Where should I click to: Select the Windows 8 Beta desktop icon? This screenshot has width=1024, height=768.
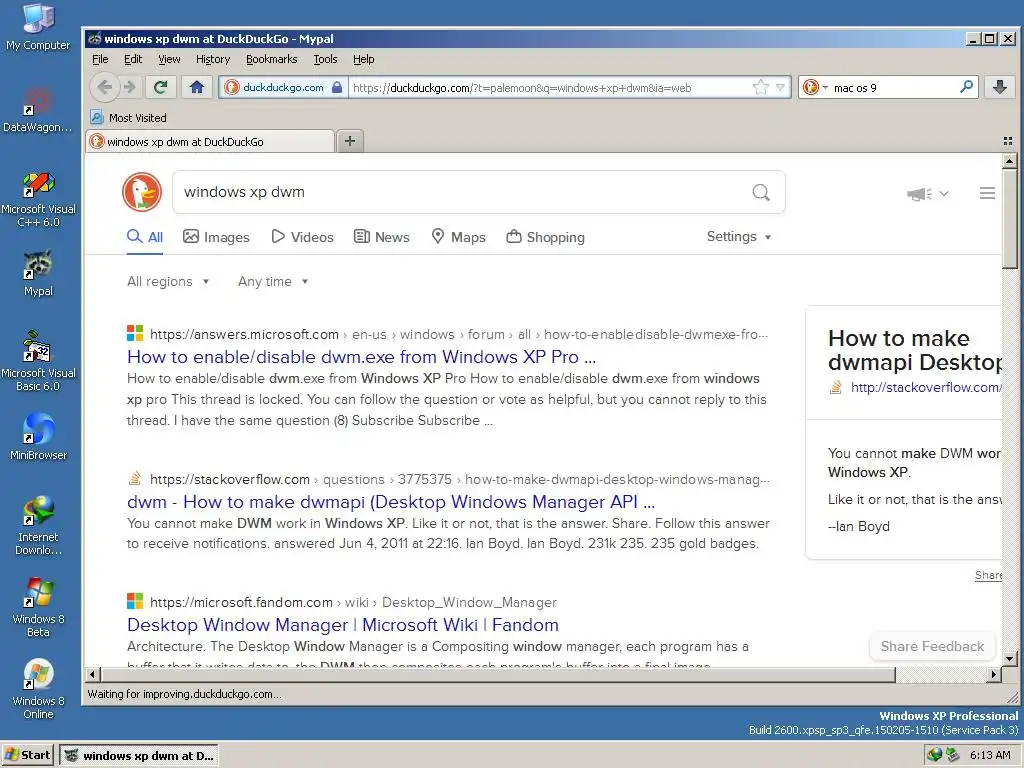click(x=38, y=607)
